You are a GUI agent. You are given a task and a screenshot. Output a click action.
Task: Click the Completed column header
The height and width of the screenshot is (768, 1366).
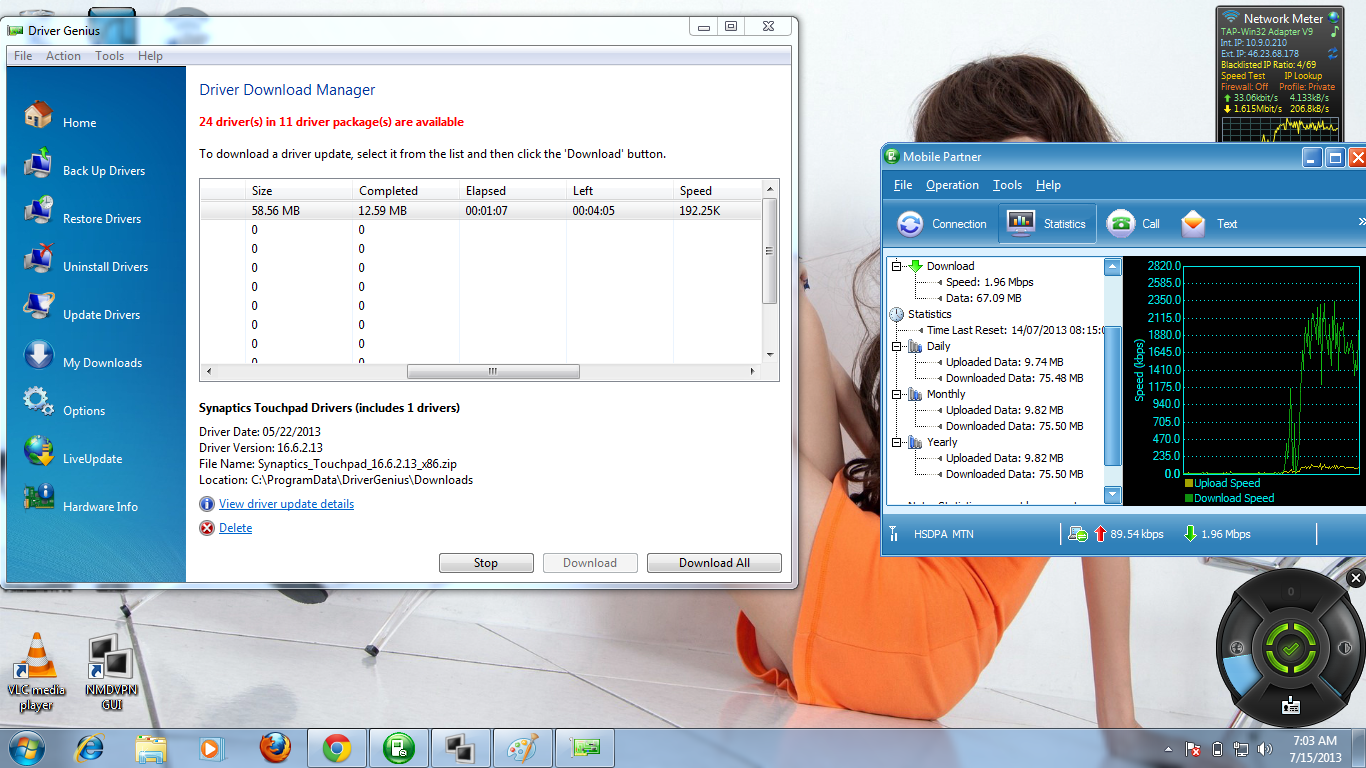[405, 190]
